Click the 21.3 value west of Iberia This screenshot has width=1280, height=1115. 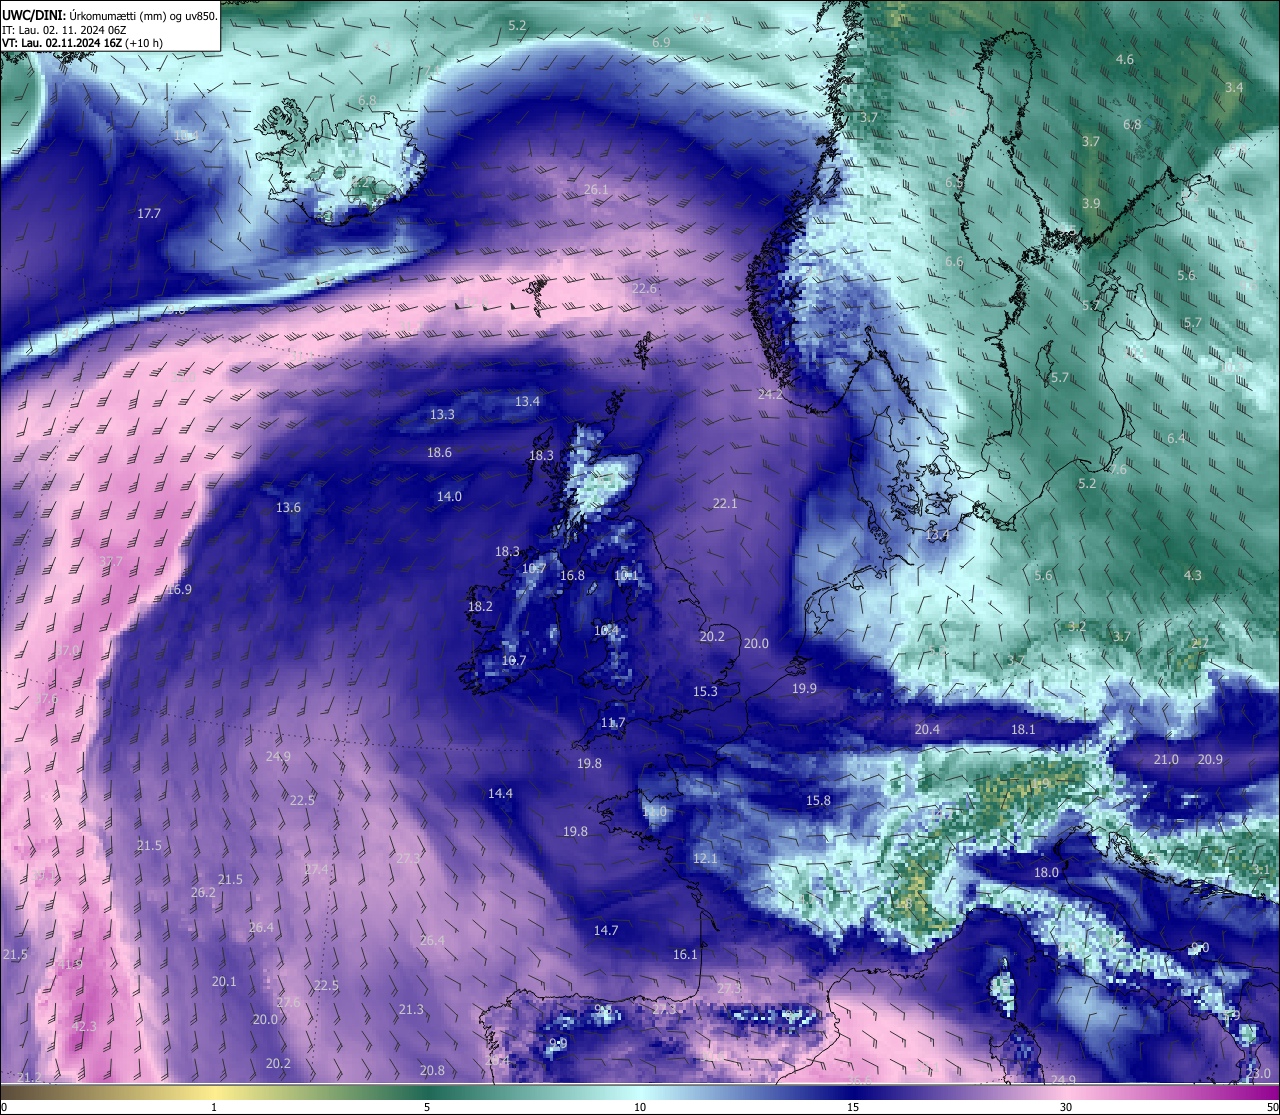411,1009
